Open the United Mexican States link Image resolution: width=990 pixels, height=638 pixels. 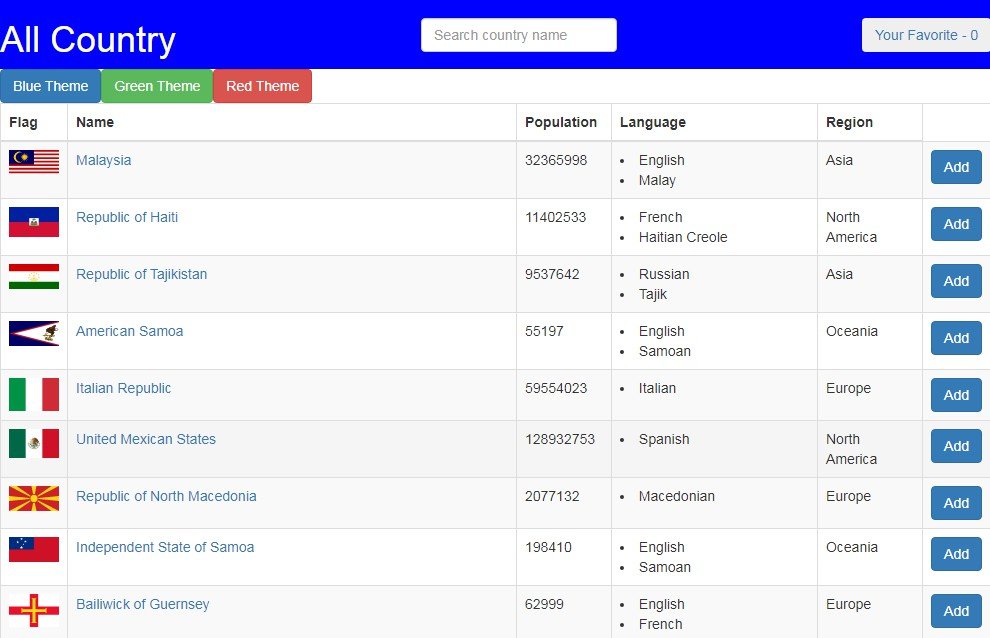pos(146,439)
